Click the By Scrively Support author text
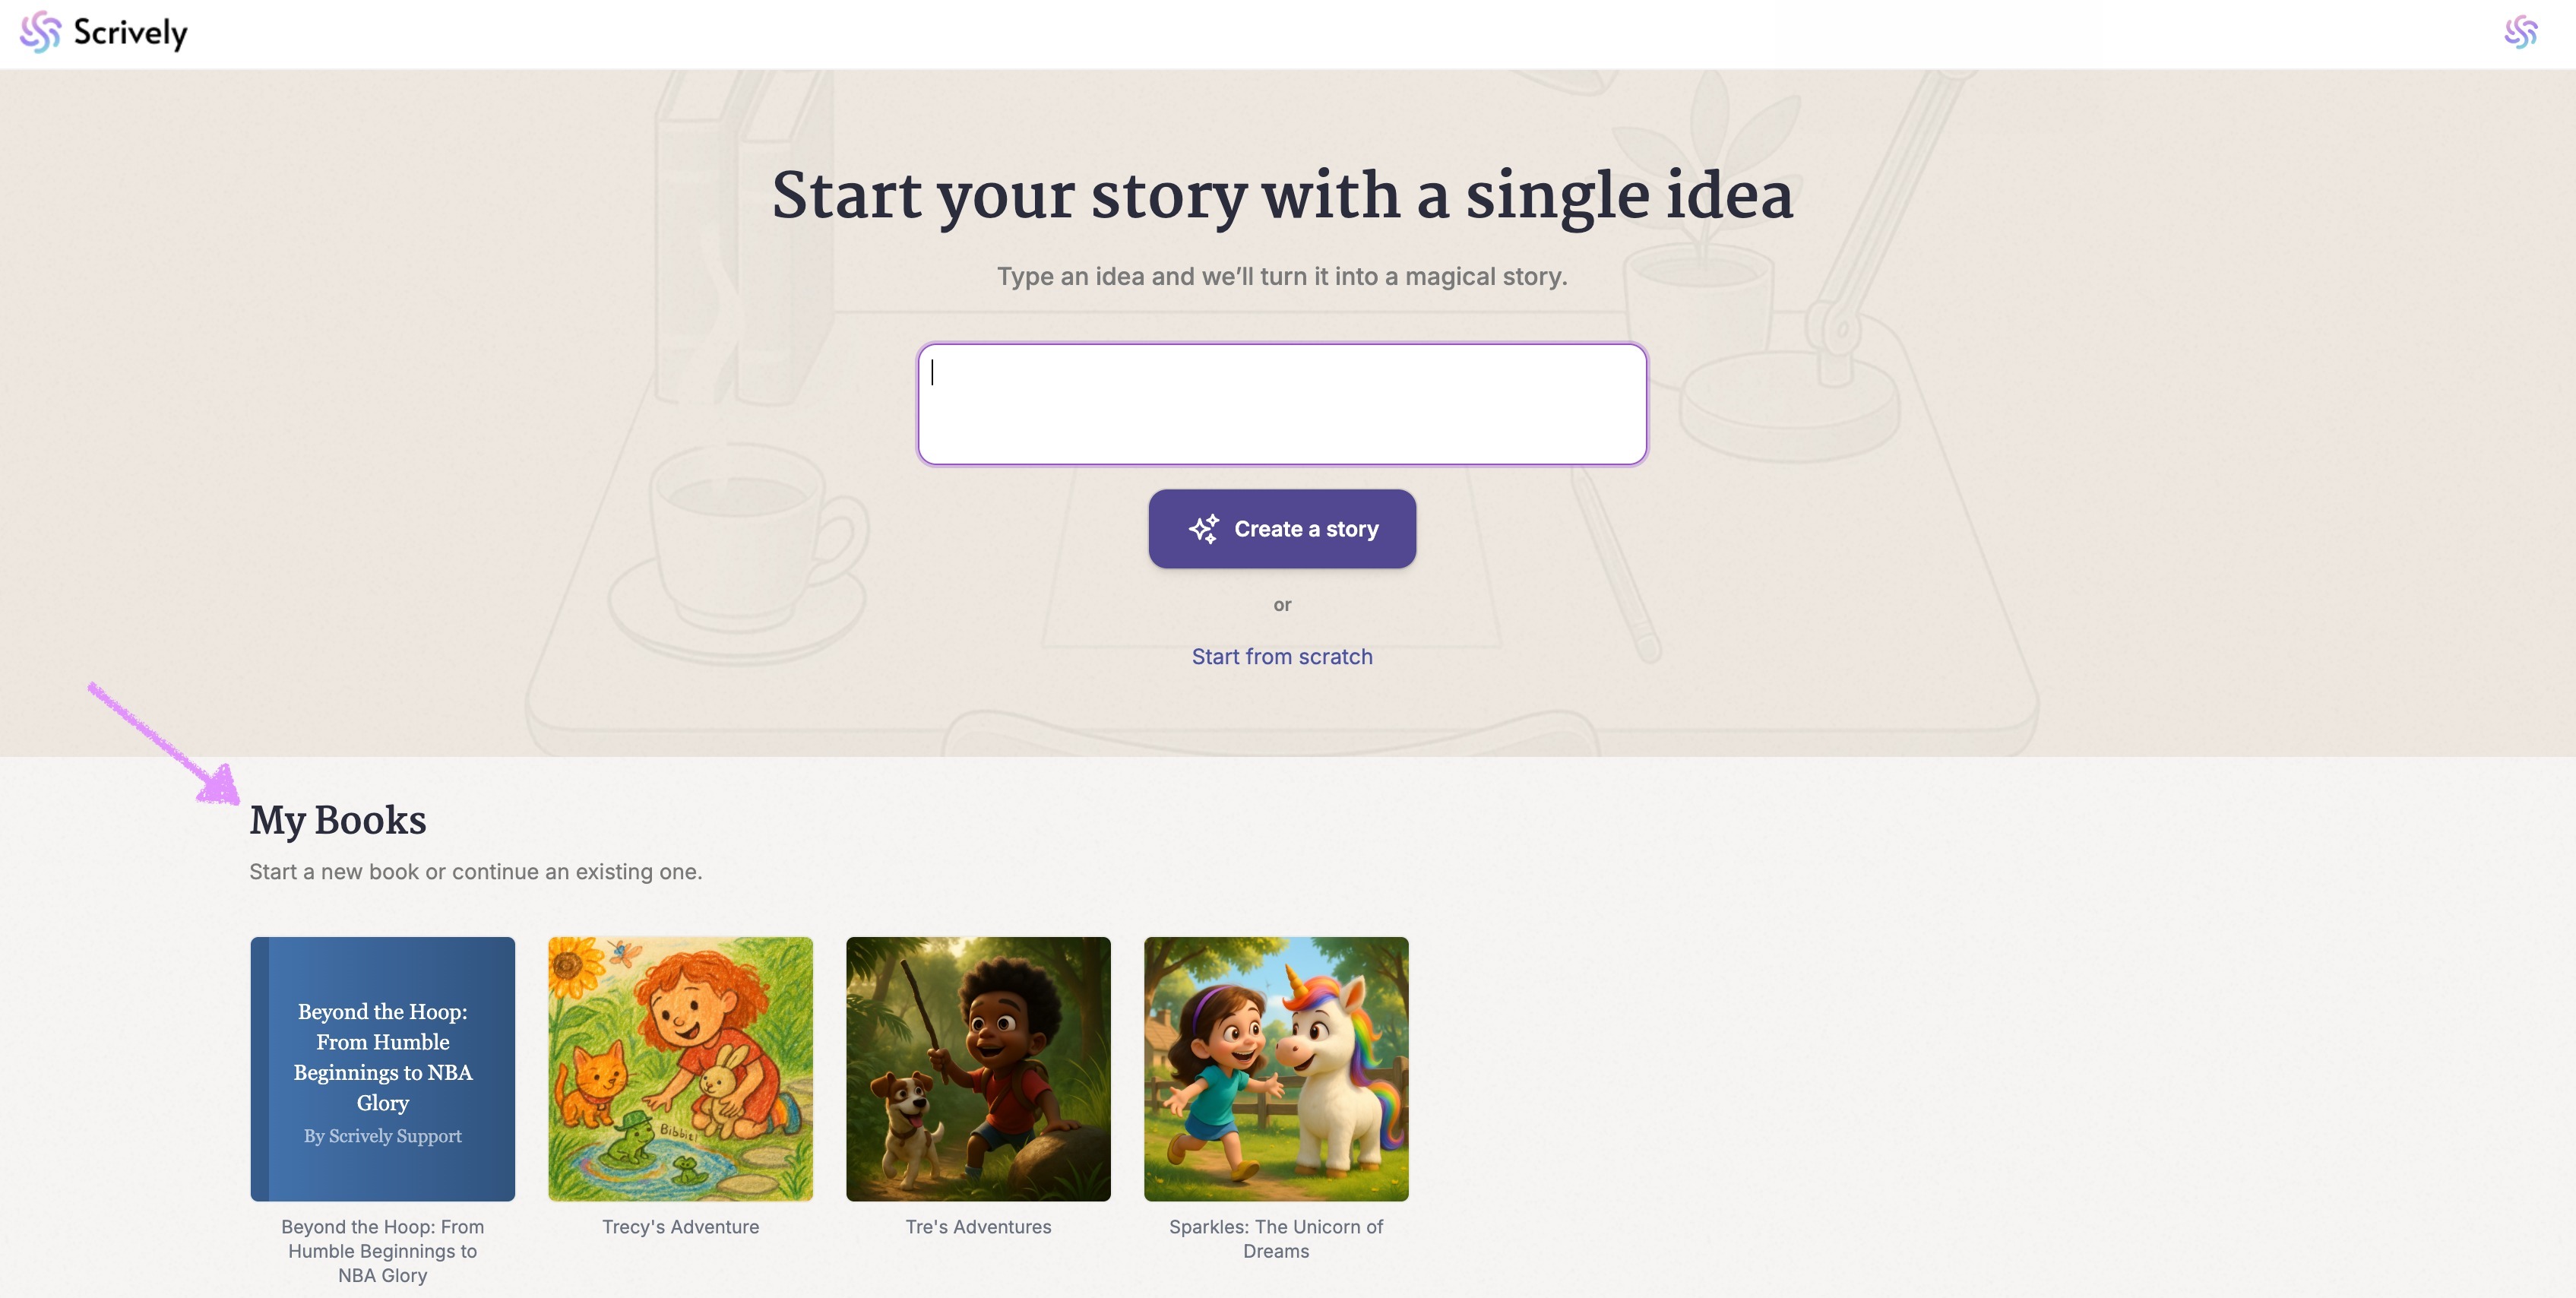Screen dimensions: 2576x1298 click(x=383, y=1136)
